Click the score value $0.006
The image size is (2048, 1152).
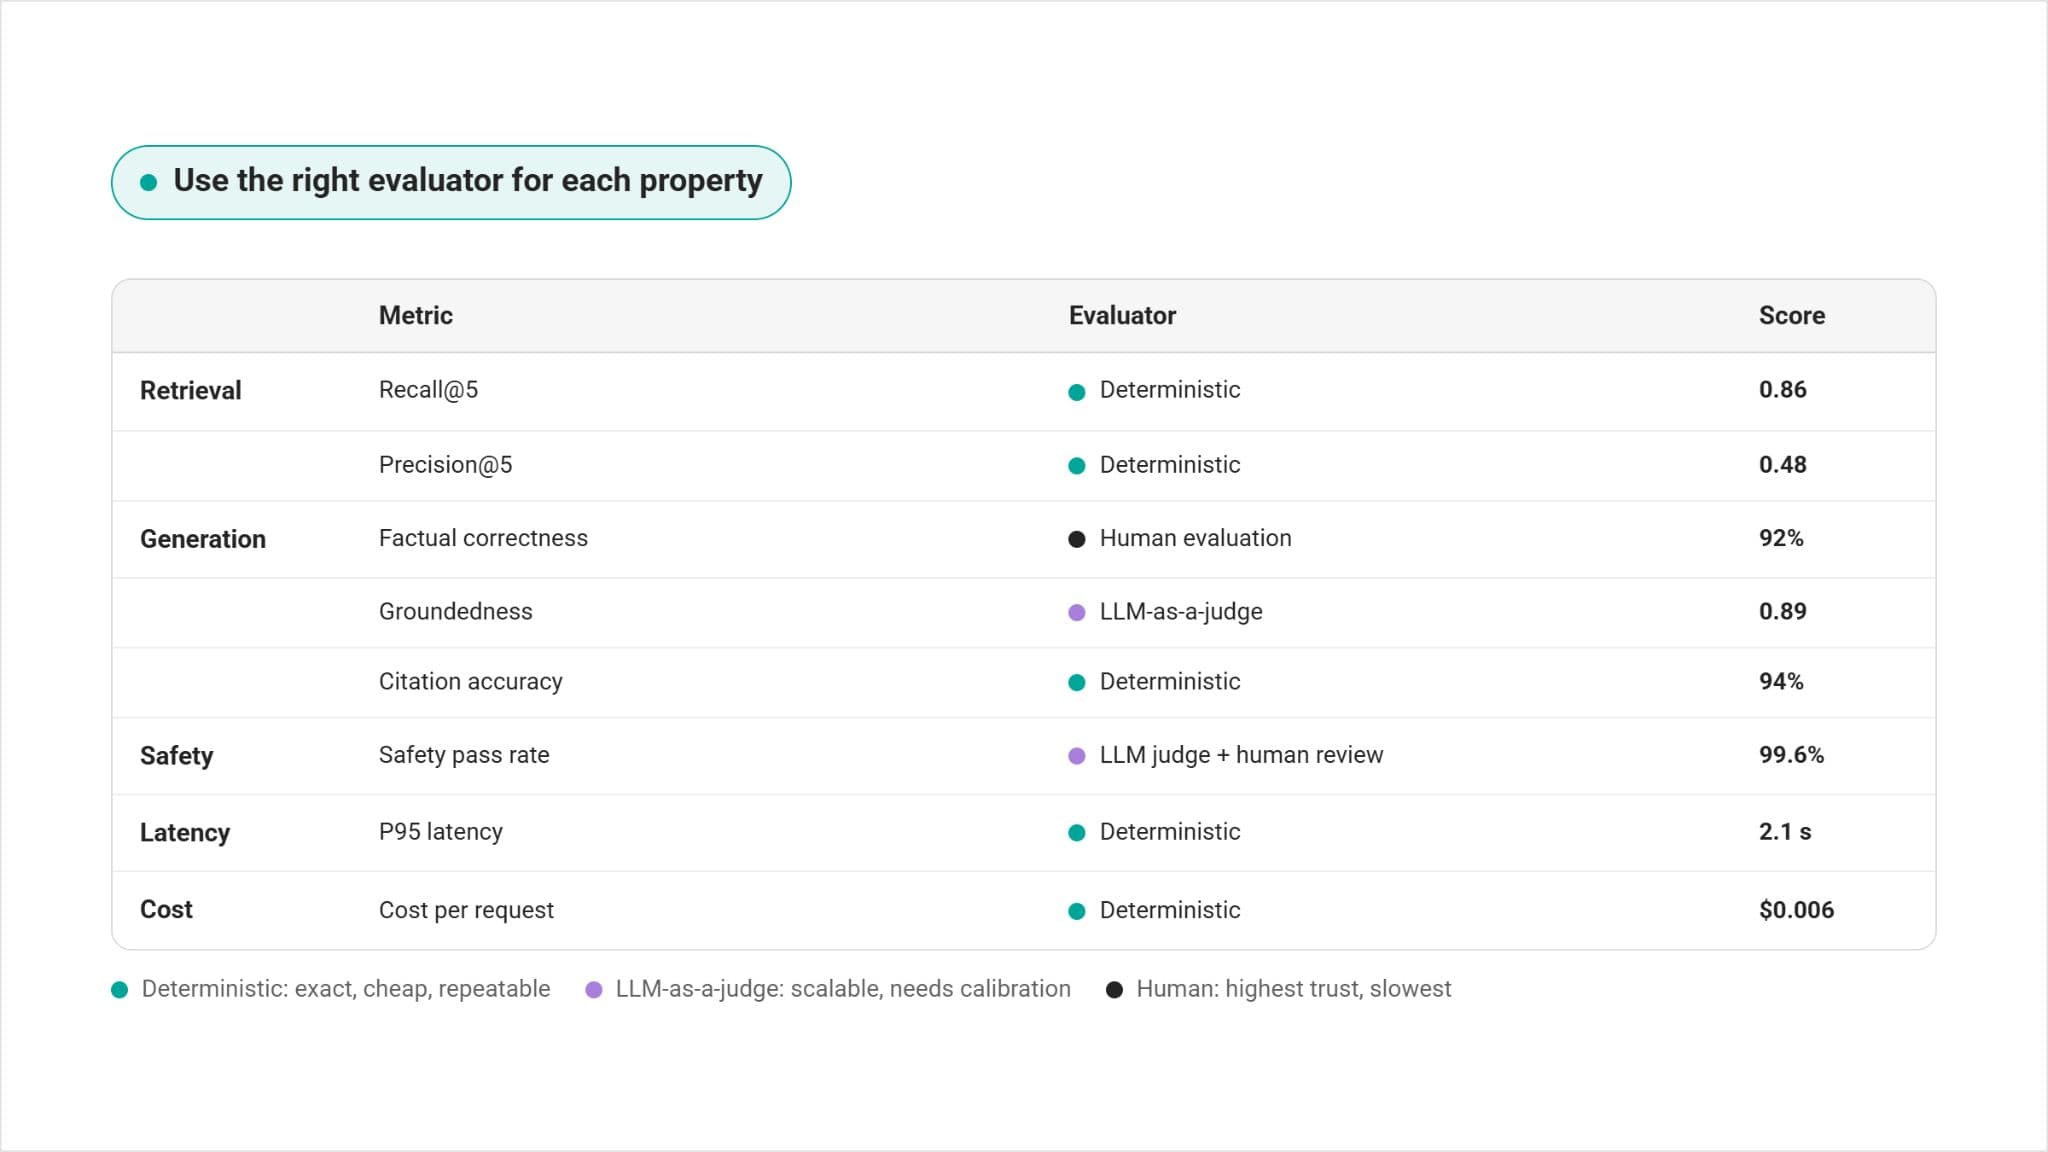click(x=1796, y=909)
